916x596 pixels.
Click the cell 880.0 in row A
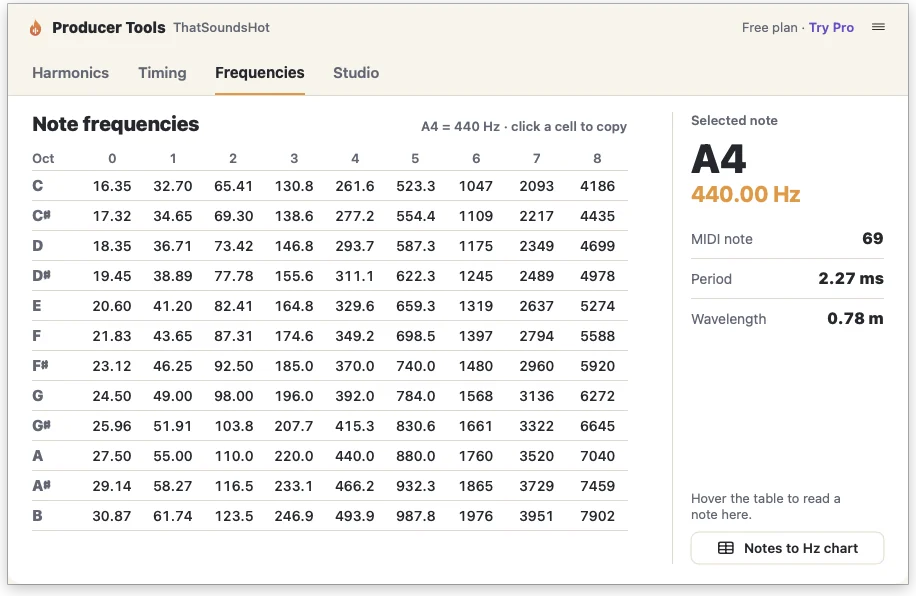click(x=415, y=456)
